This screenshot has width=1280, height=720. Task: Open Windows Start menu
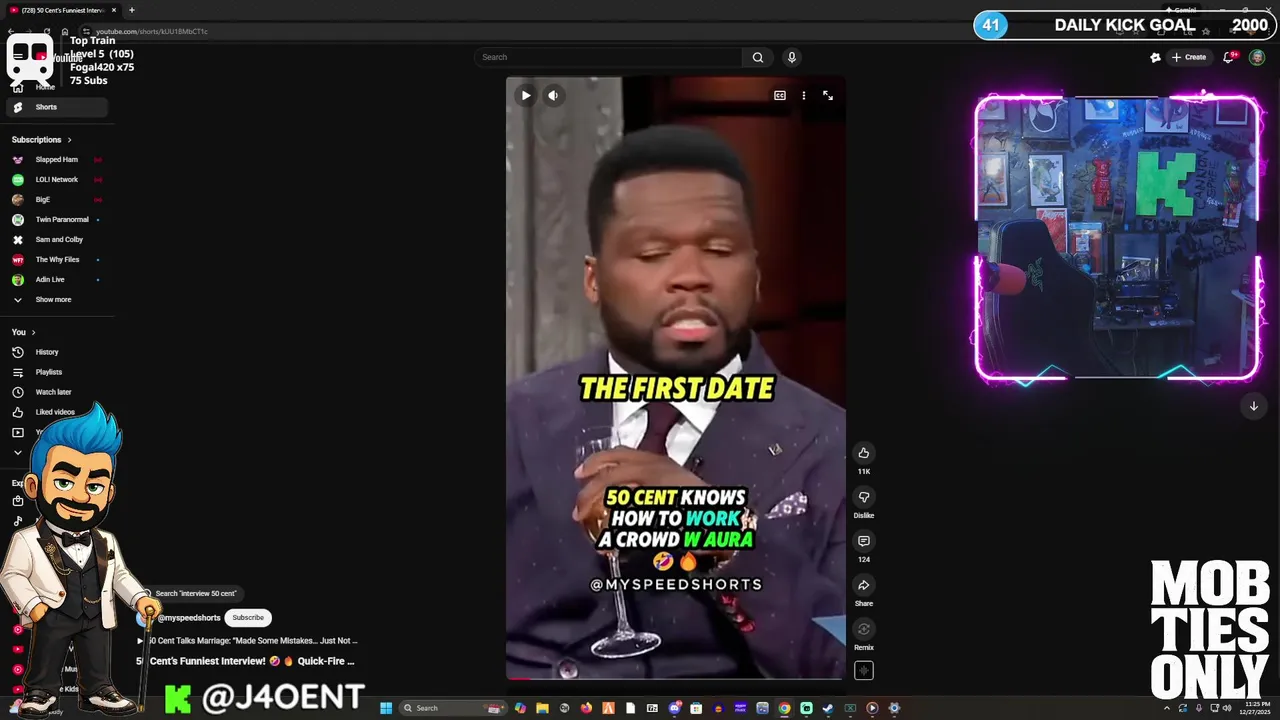pos(386,708)
